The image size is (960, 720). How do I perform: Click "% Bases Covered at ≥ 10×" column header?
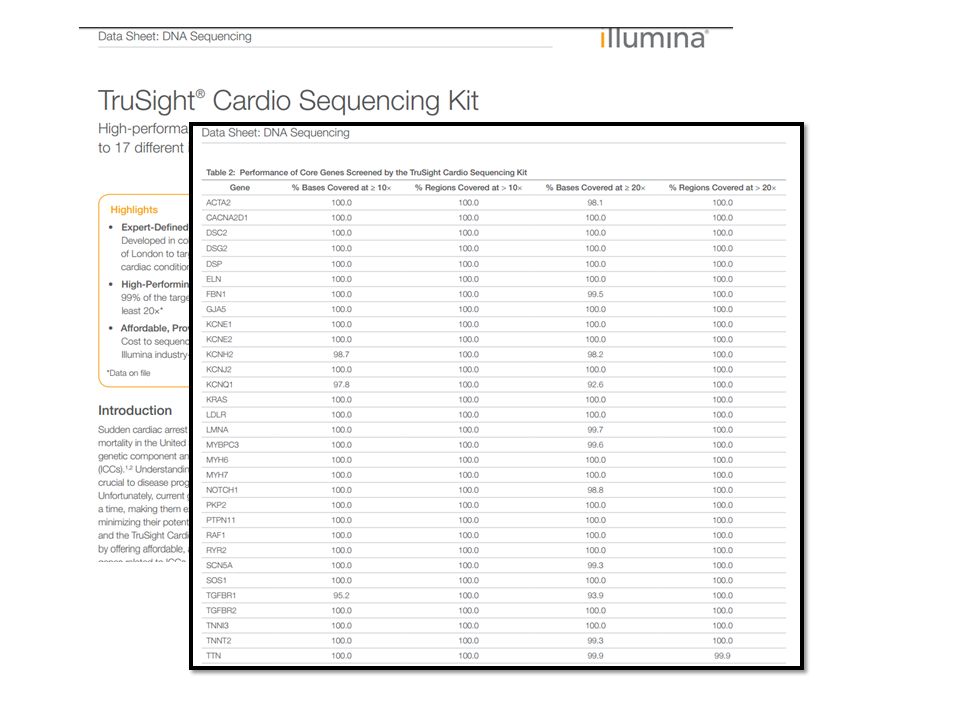341,187
